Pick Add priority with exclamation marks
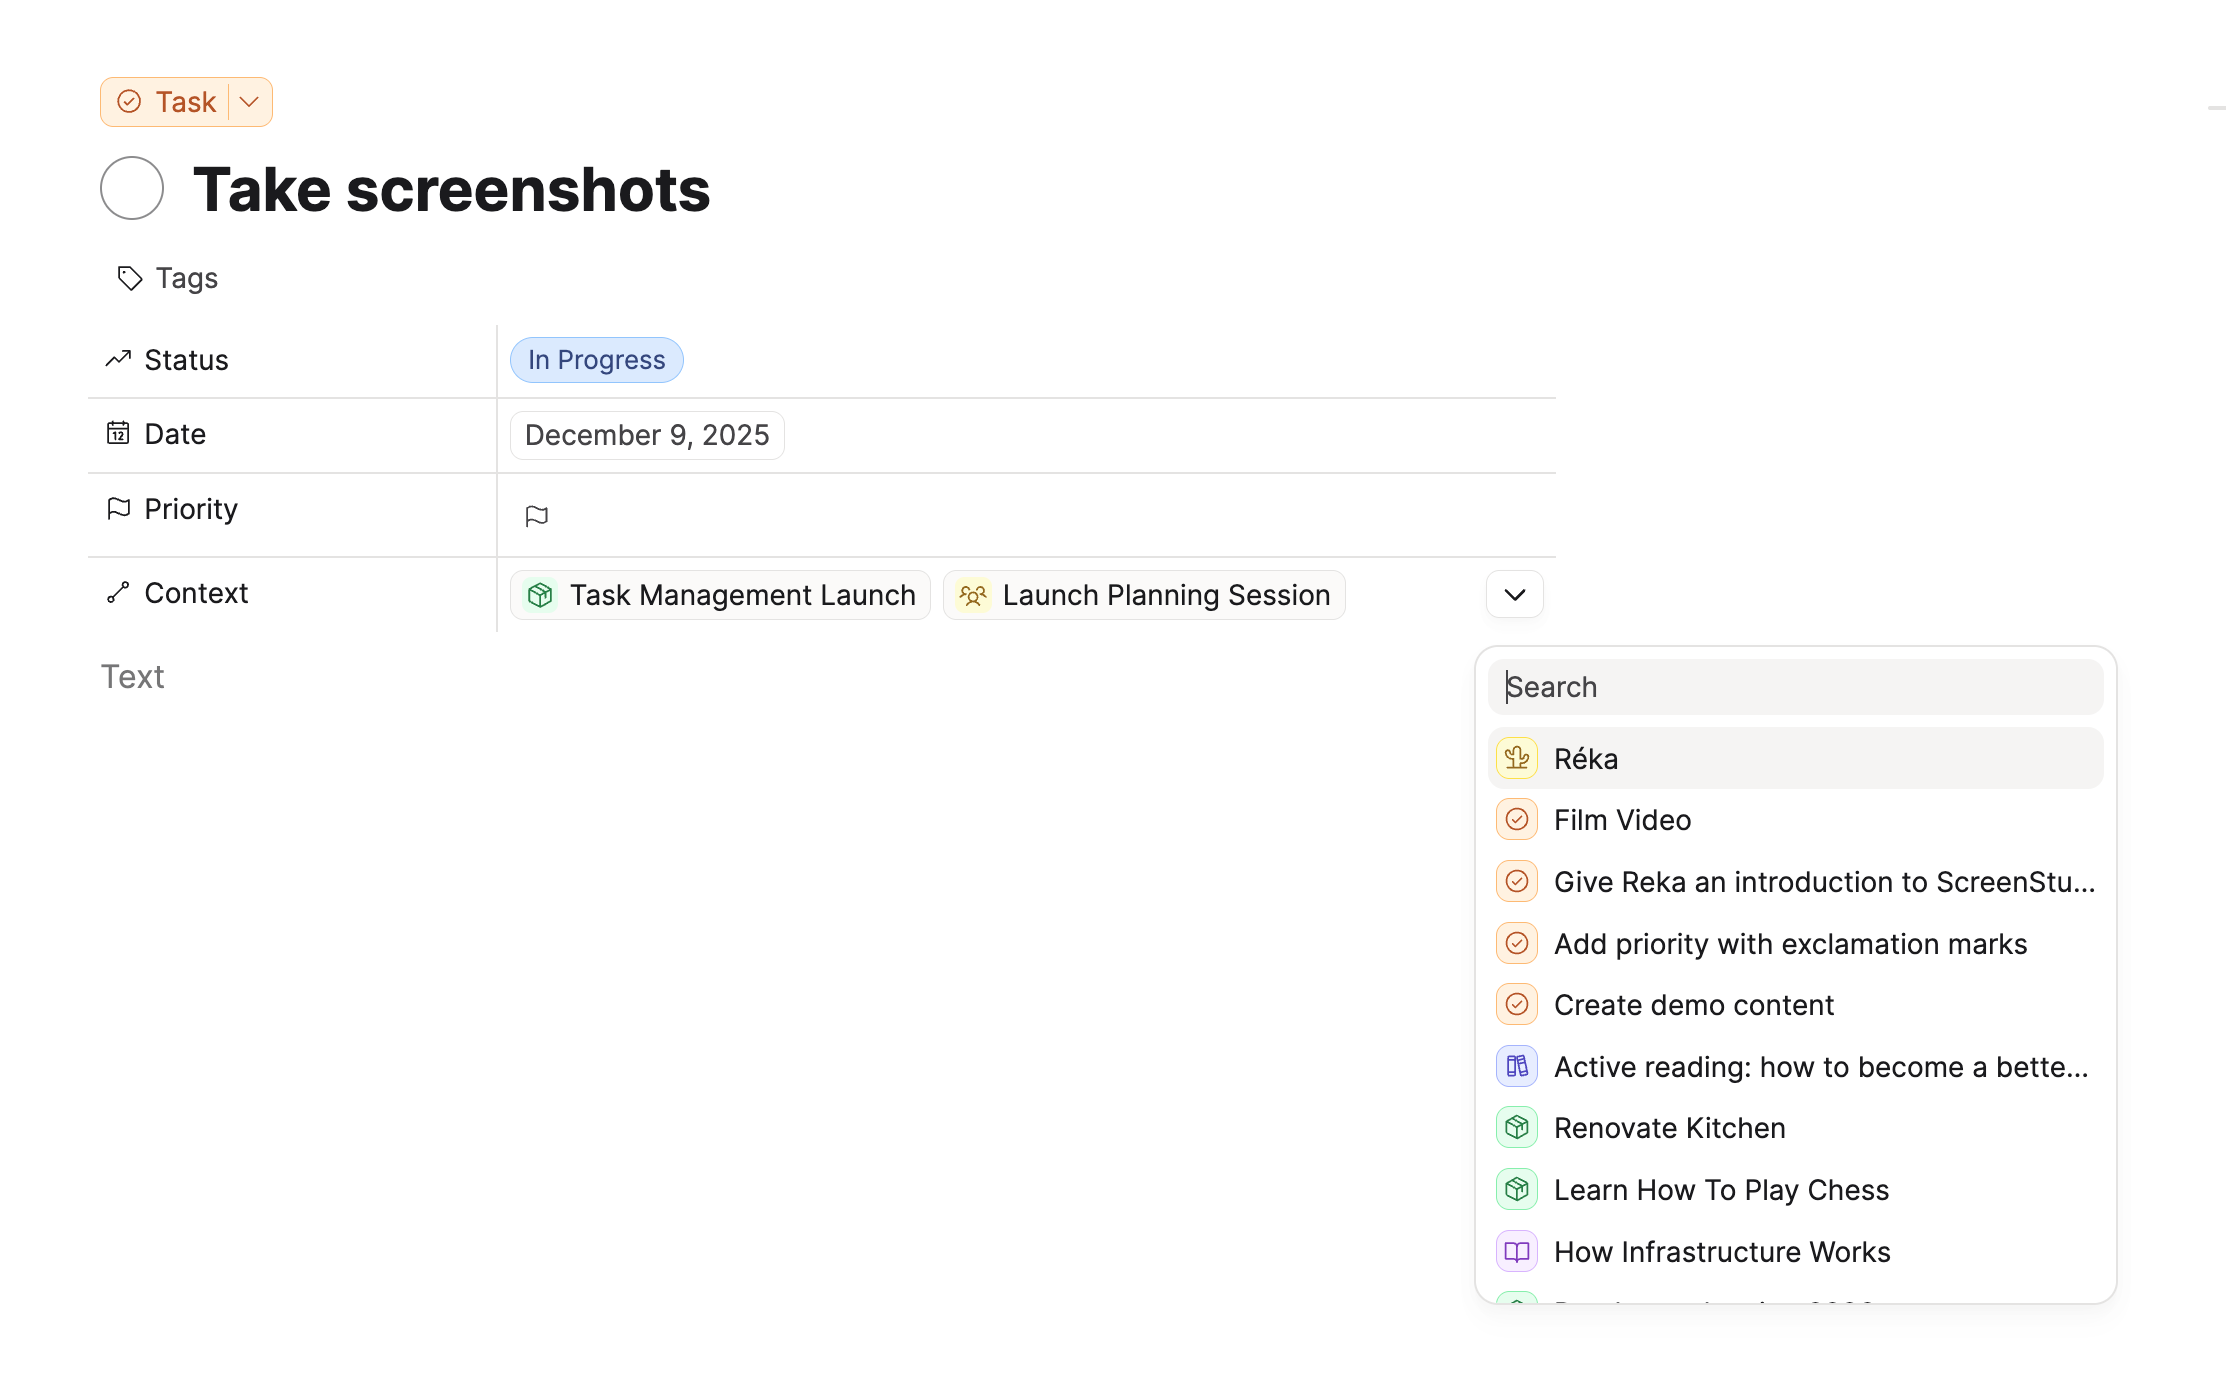Viewport: 2226px width, 1388px height. tap(1790, 944)
